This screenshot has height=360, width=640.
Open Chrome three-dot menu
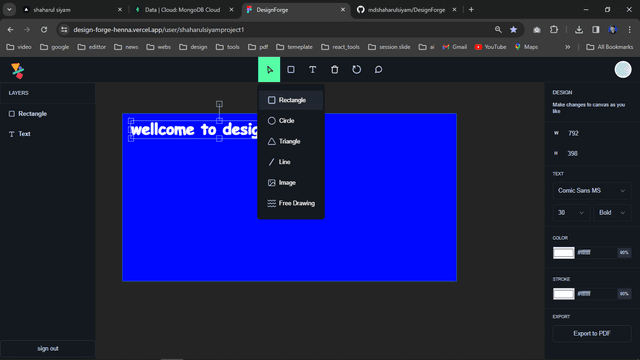click(630, 29)
